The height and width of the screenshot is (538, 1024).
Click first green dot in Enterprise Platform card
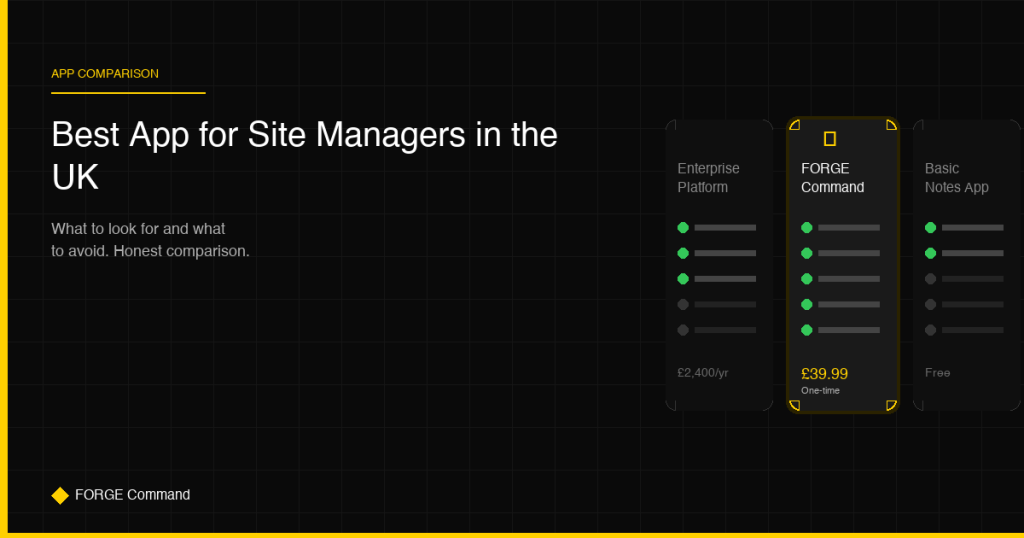click(x=683, y=228)
